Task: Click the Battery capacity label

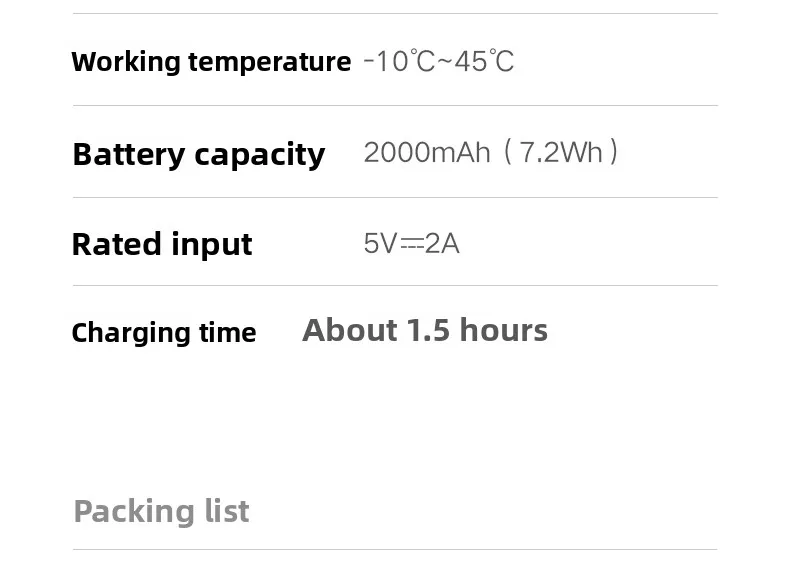Action: pos(199,155)
